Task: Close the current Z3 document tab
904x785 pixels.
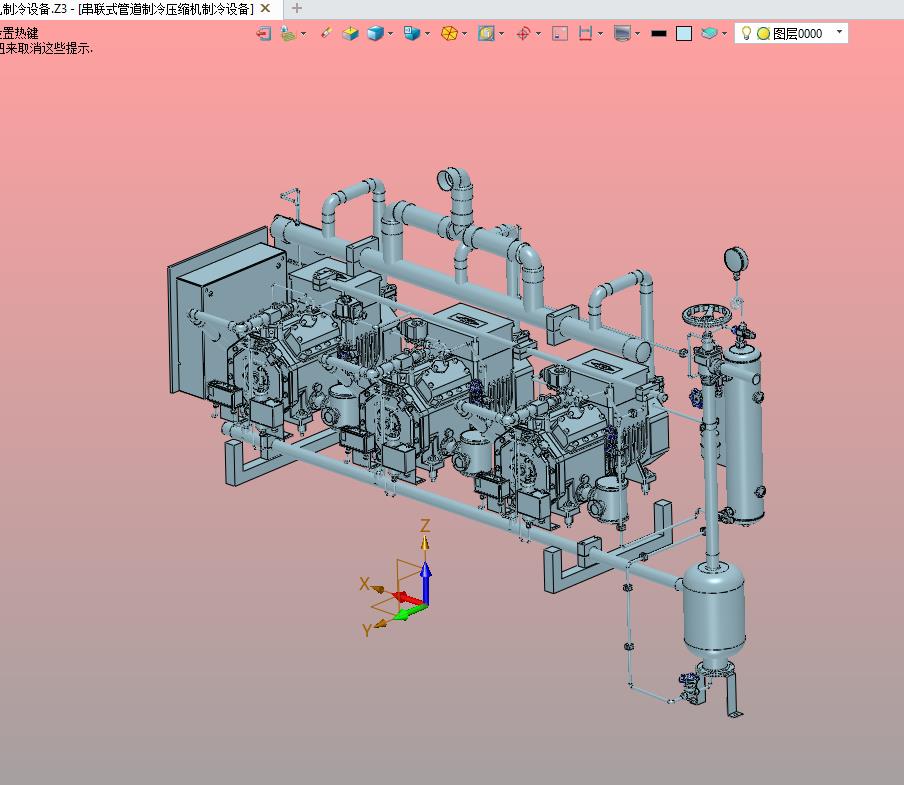Action: 265,9
